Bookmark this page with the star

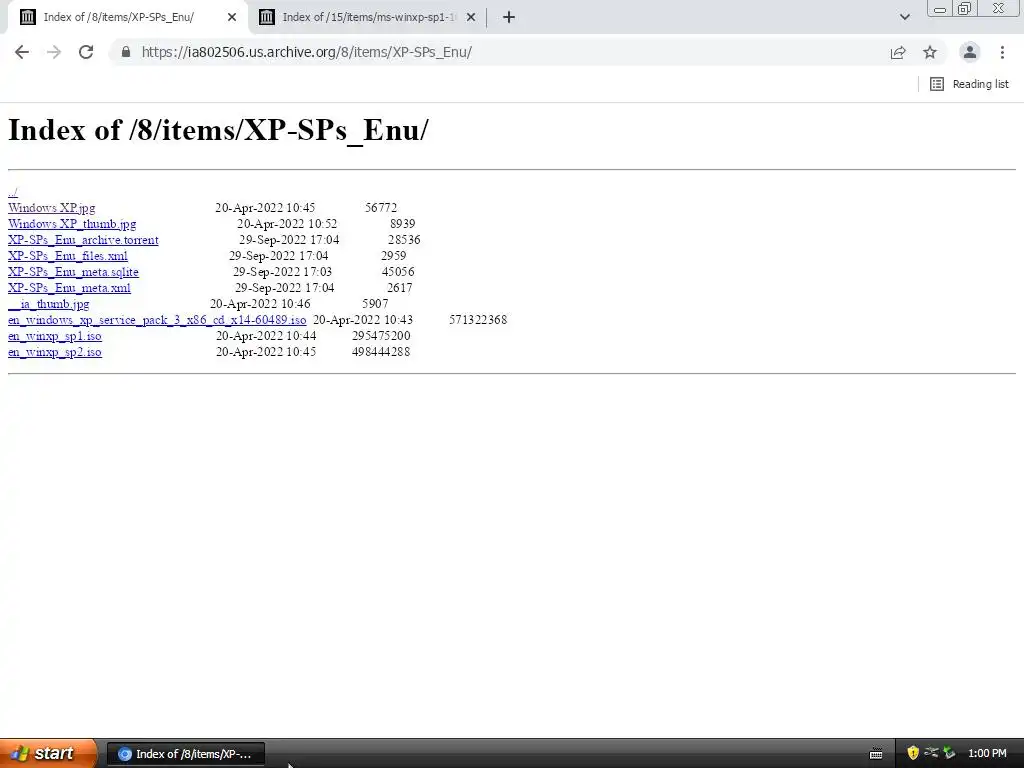tap(930, 52)
